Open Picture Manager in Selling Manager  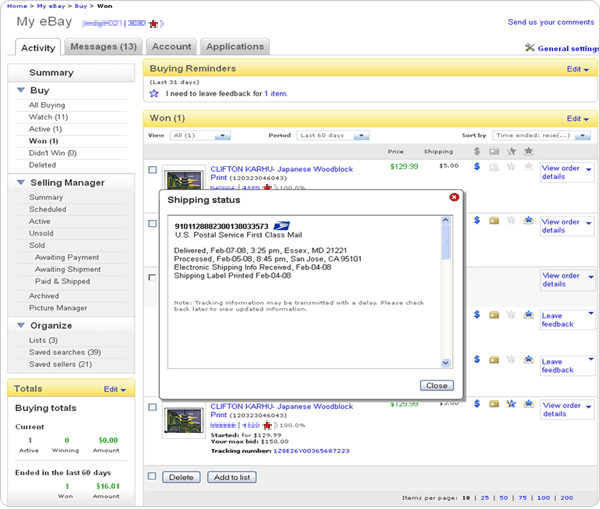(x=58, y=308)
